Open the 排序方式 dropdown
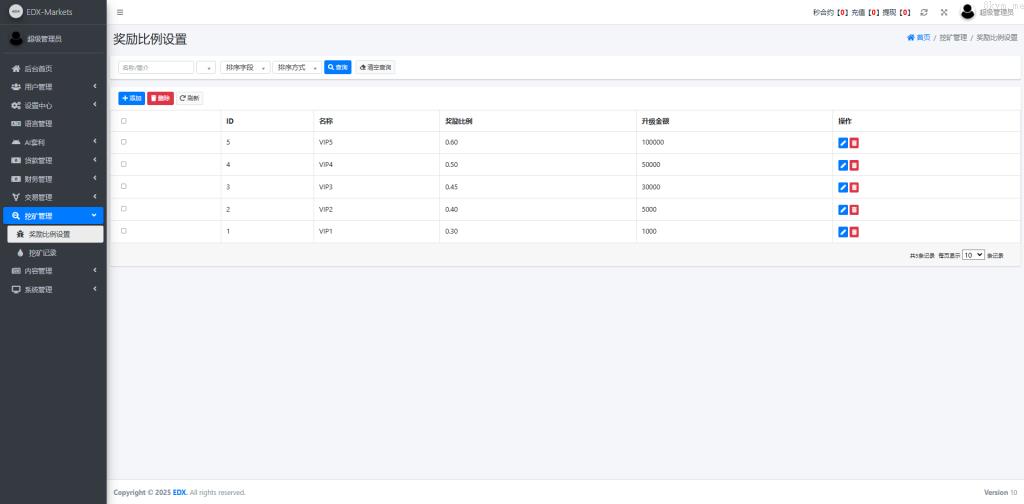Screen dimensions: 1024x504 (x=297, y=68)
